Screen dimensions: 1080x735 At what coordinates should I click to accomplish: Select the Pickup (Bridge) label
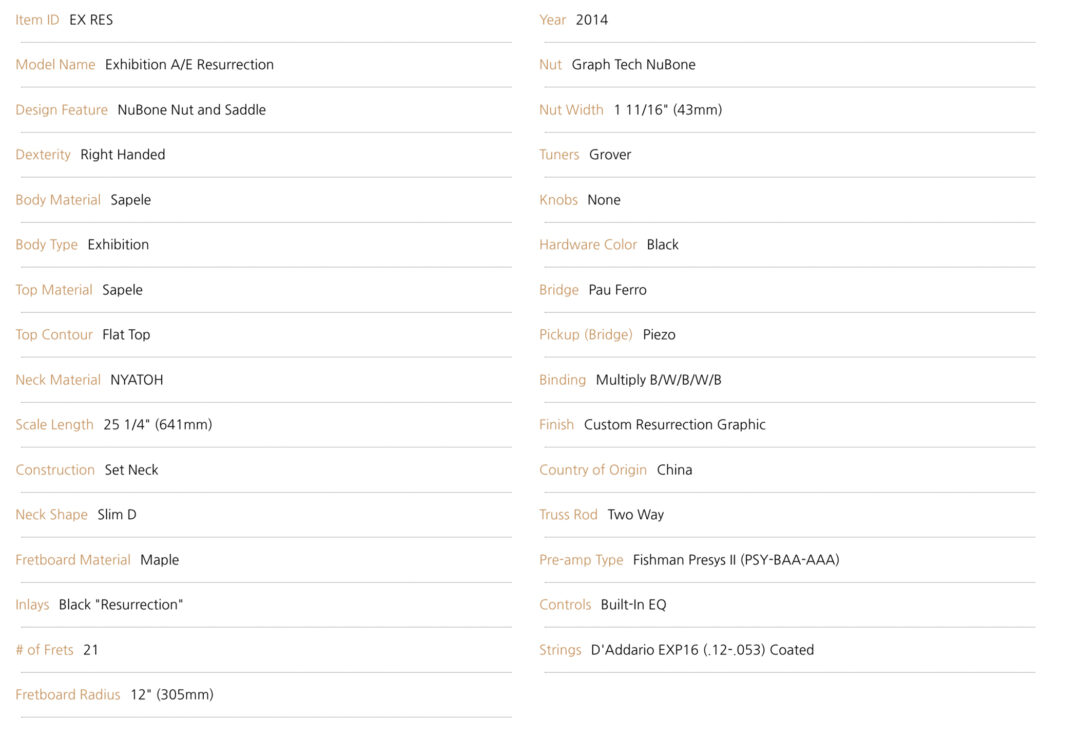585,335
